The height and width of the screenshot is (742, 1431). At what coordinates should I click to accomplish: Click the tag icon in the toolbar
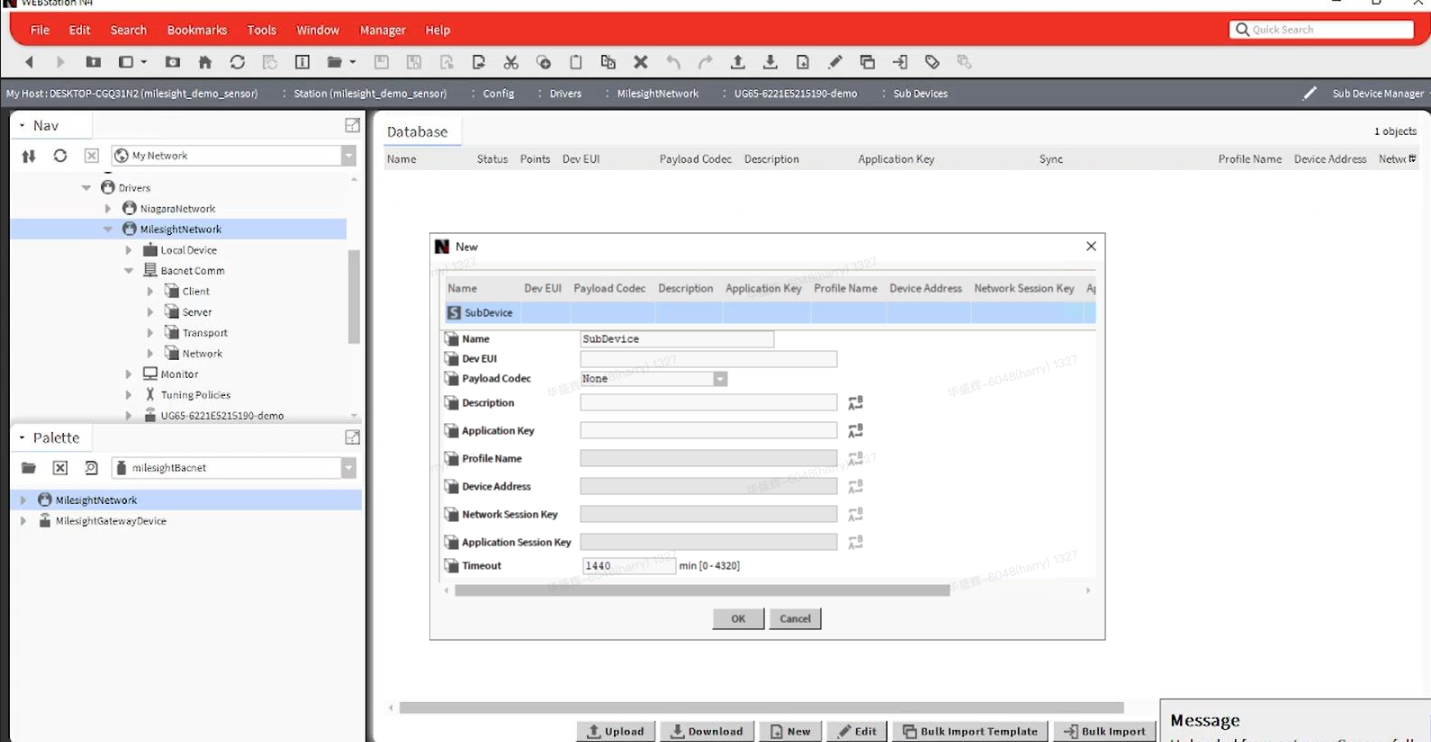932,62
